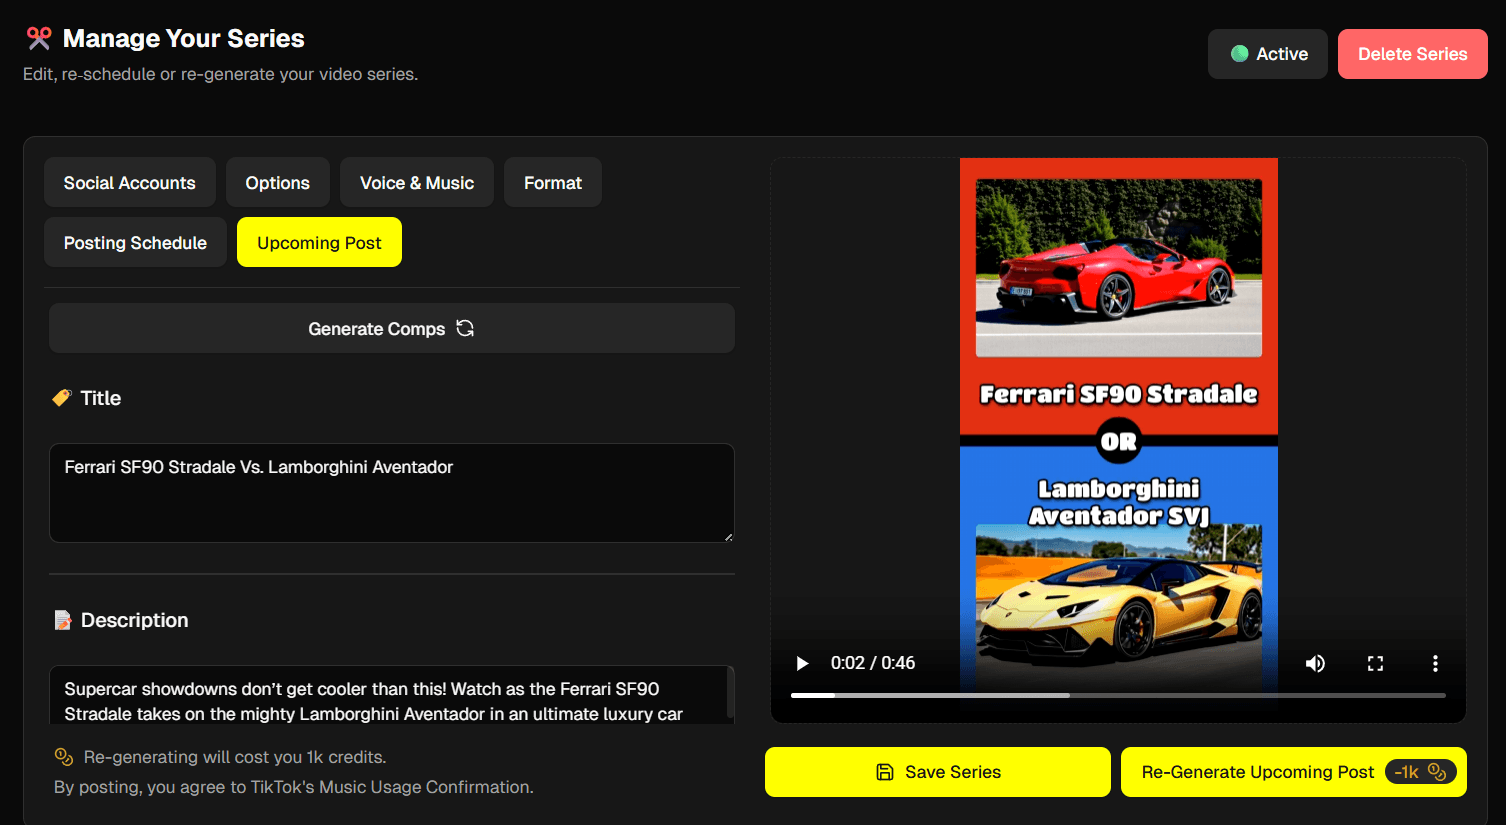The height and width of the screenshot is (825, 1506).
Task: Open the Voice & Music tab
Action: [417, 182]
